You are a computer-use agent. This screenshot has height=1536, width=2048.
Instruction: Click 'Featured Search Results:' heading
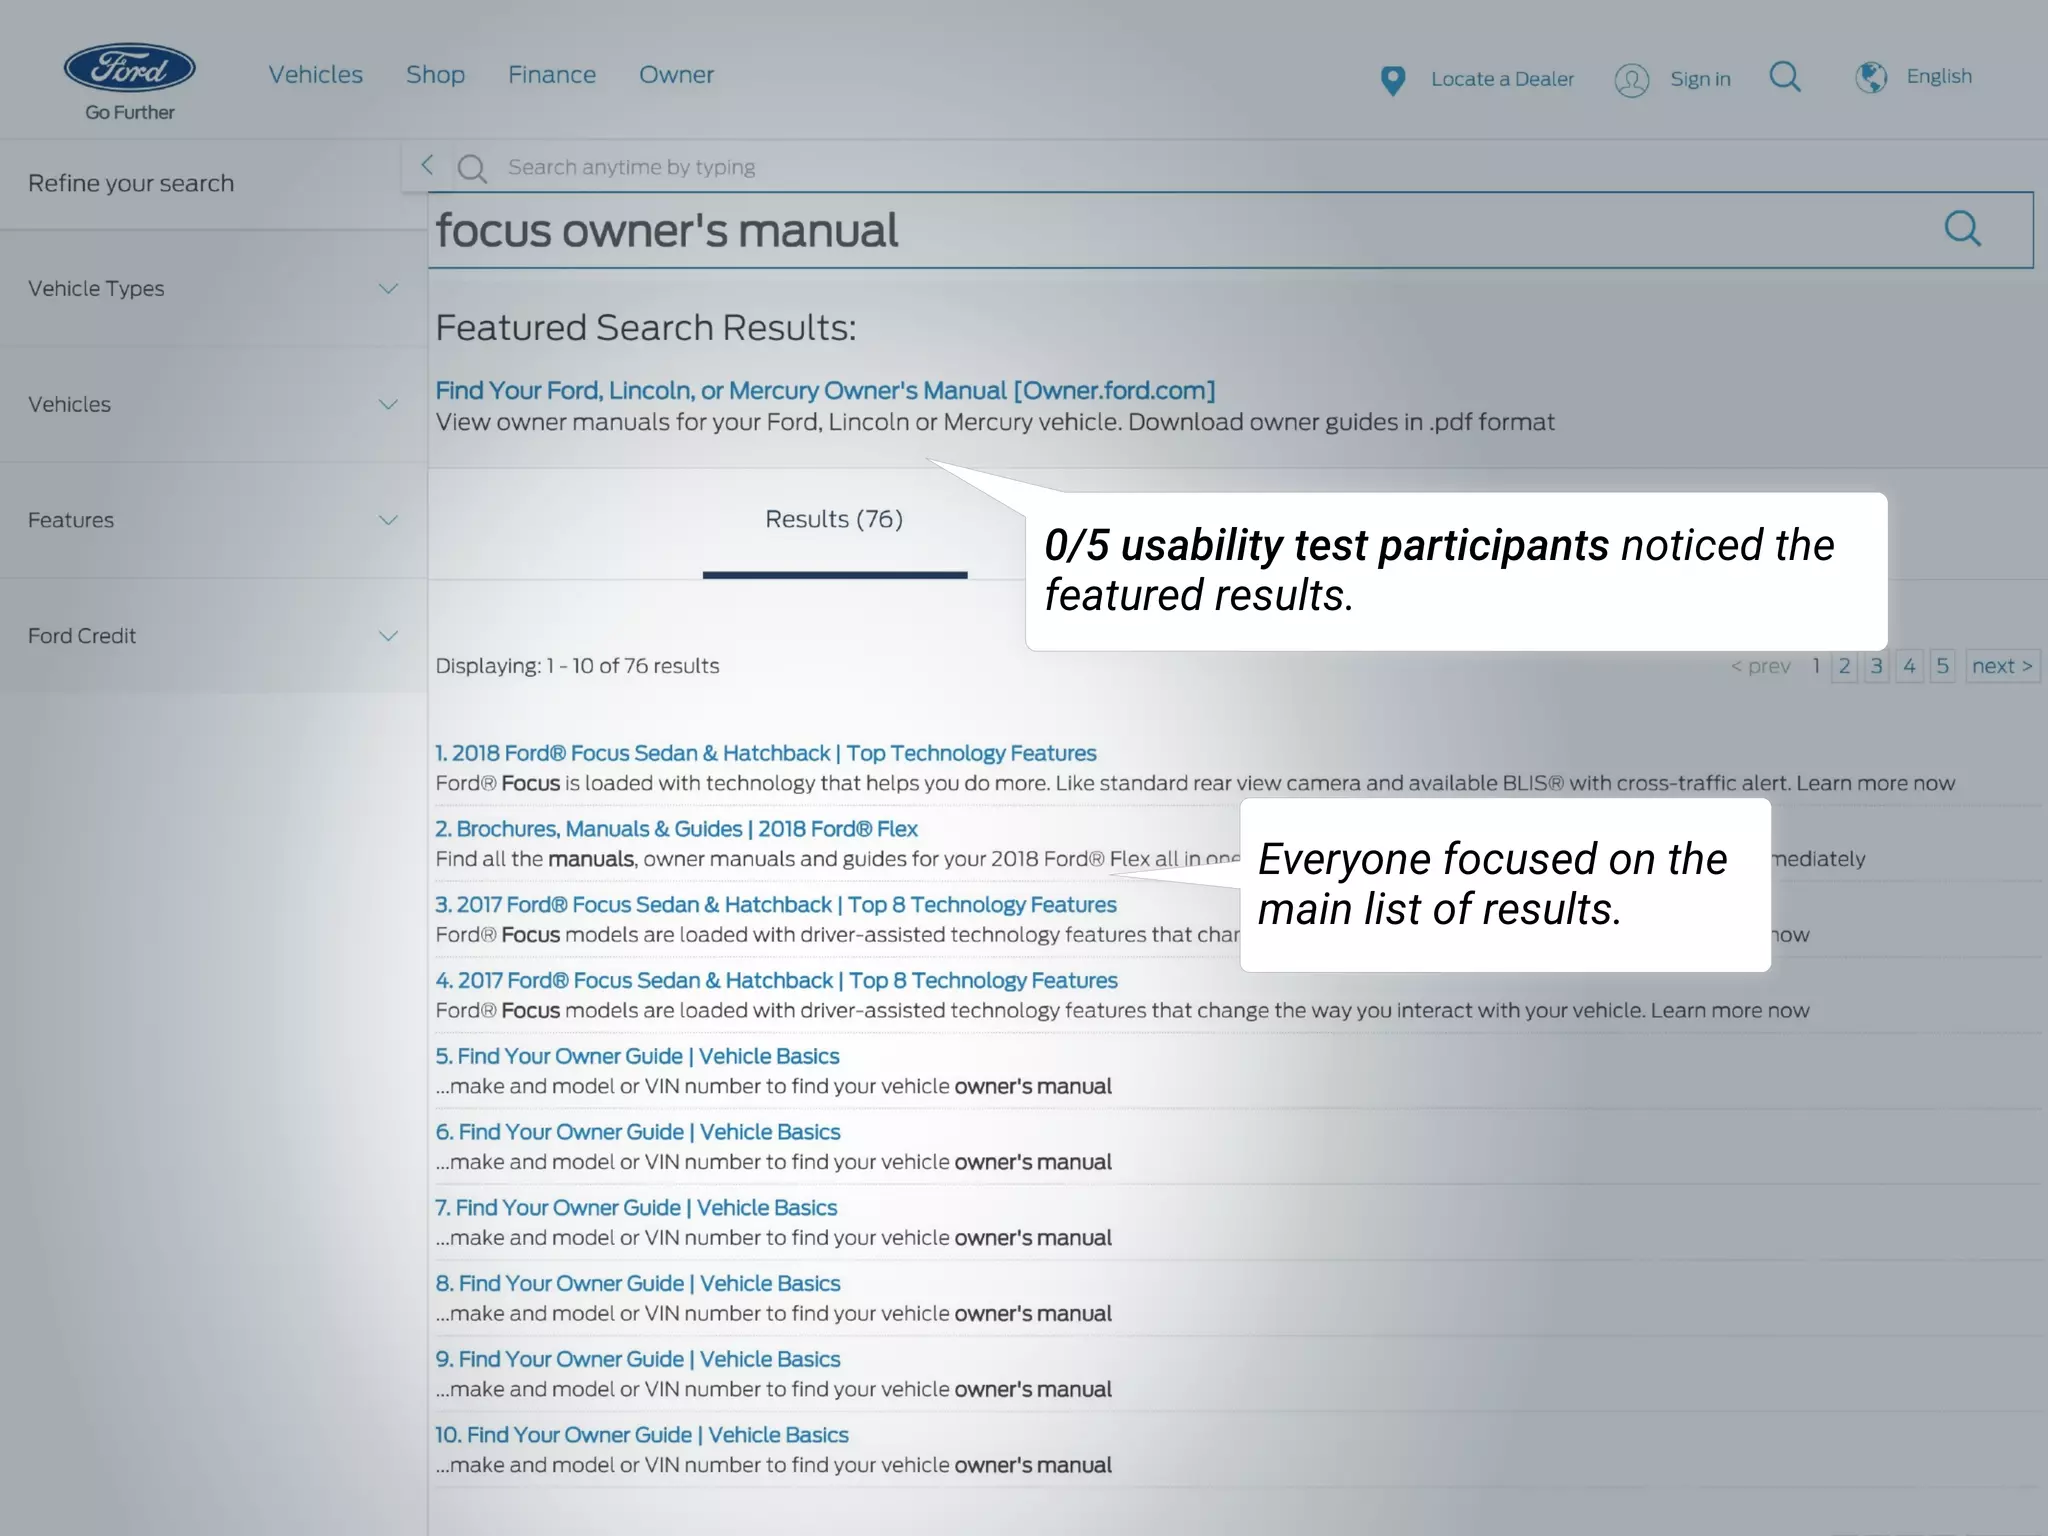coord(646,328)
